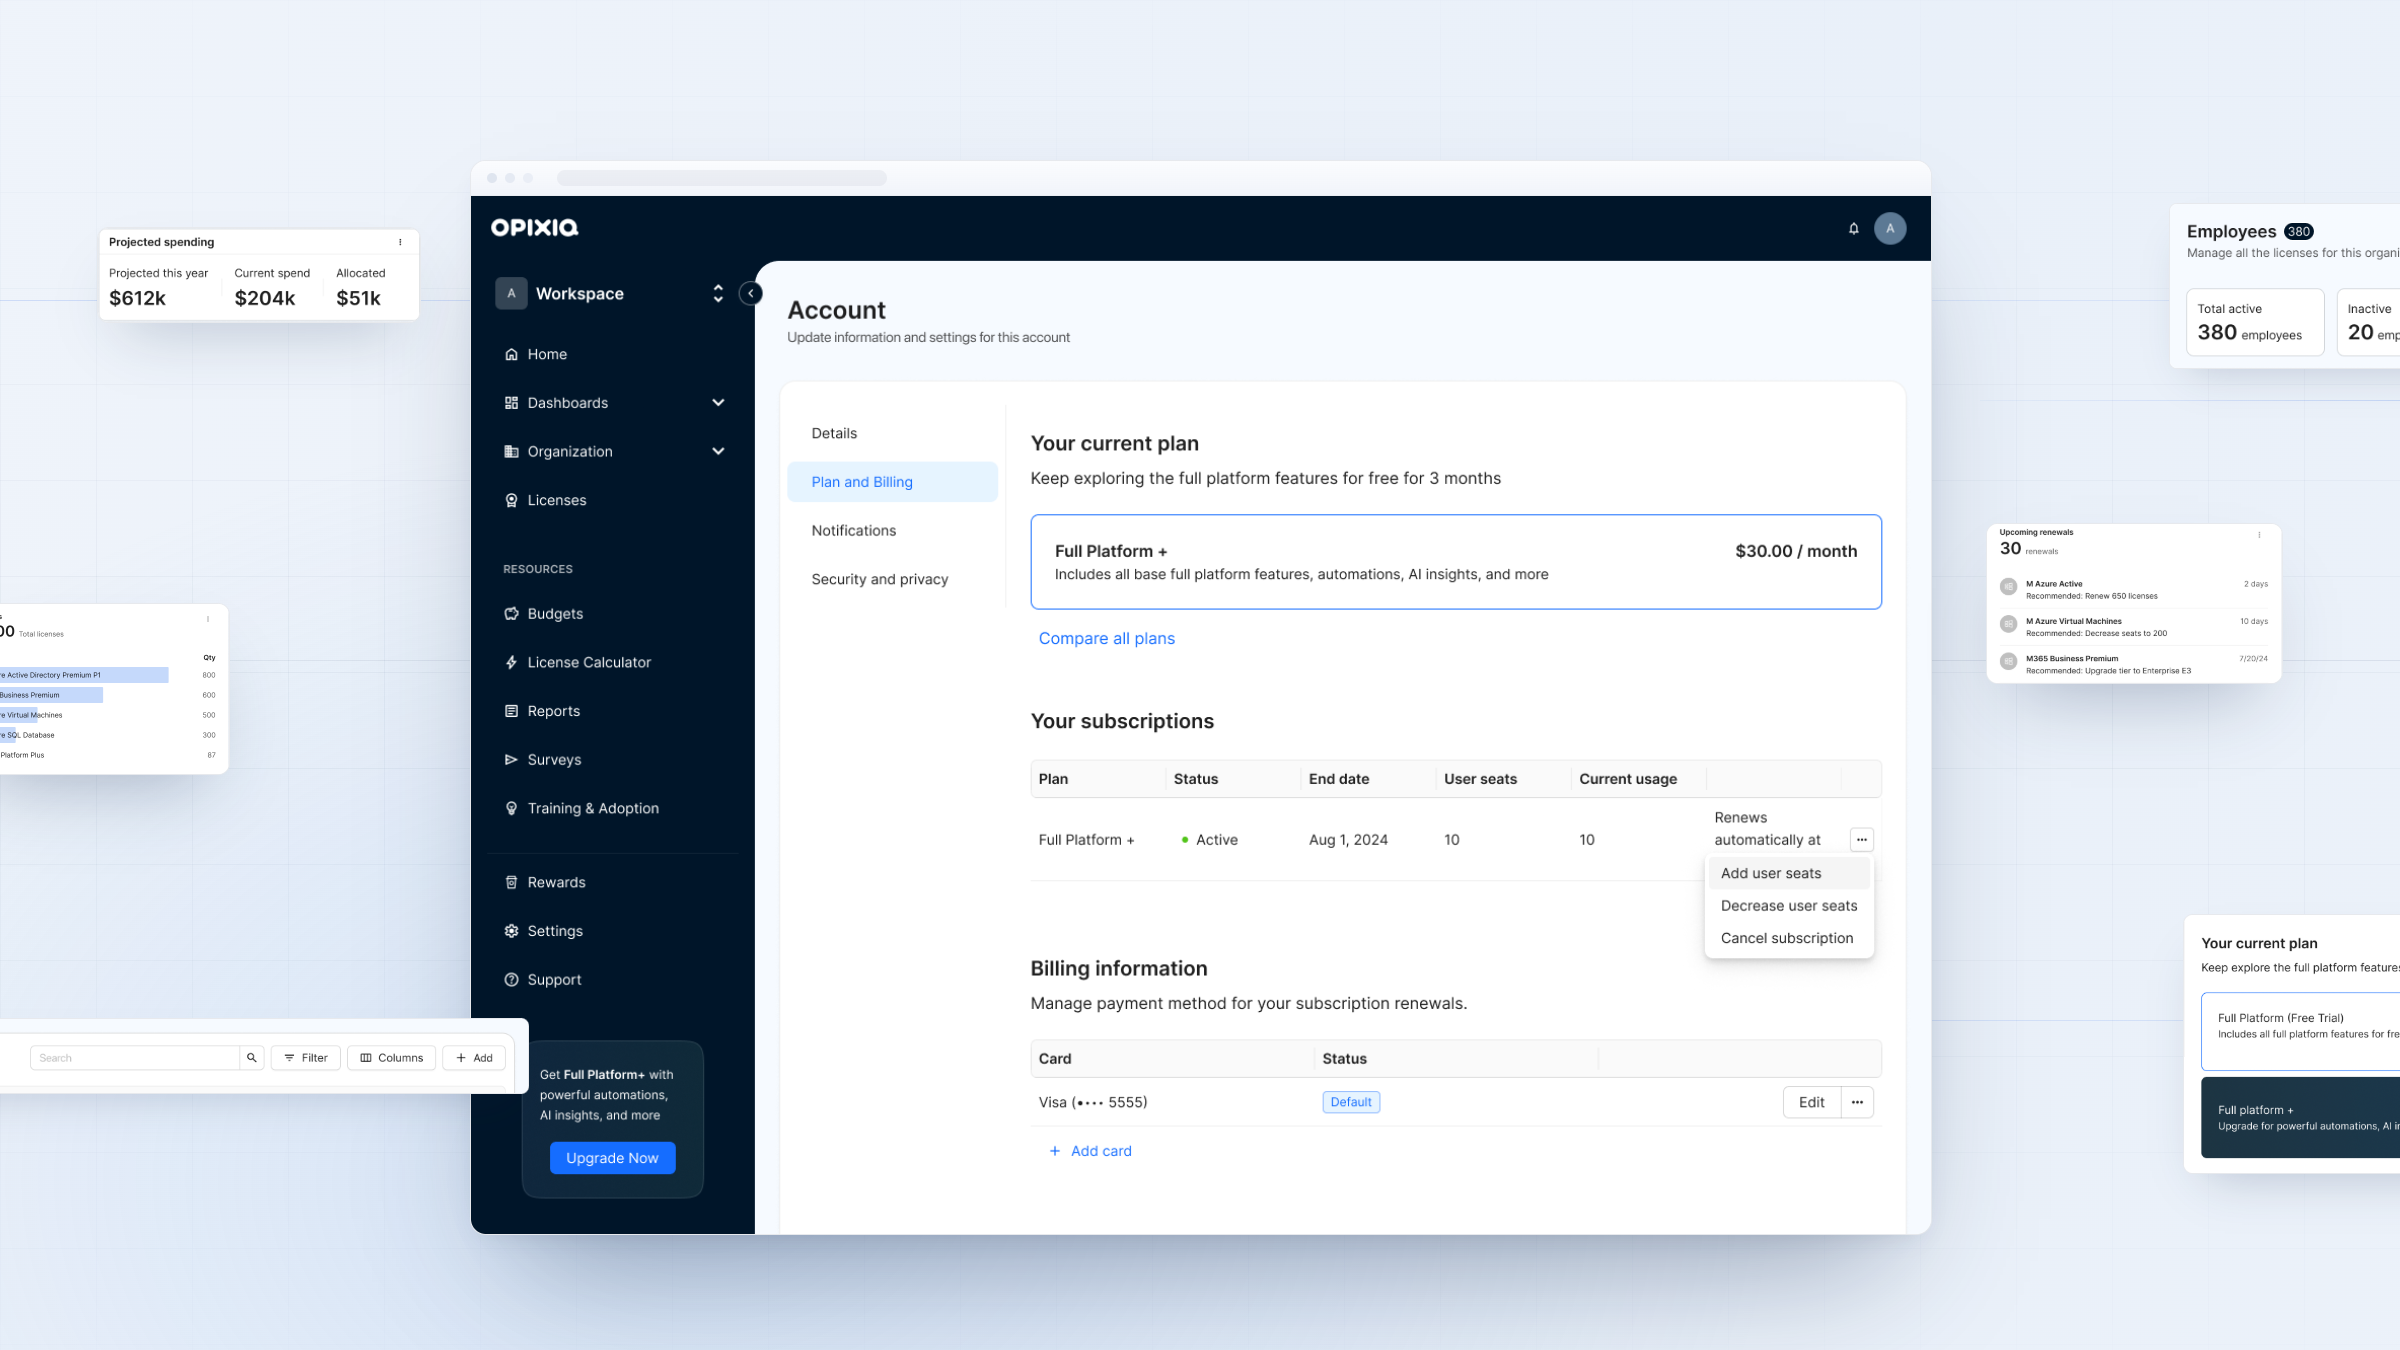This screenshot has width=2400, height=1350.
Task: Open the subscription row's three-dot menu
Action: click(x=1861, y=840)
